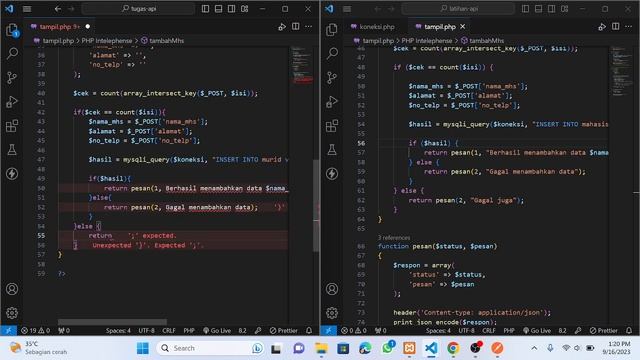The width and height of the screenshot is (640, 360).
Task: Toggle secondary sidebar in left title bar
Action: point(231,9)
